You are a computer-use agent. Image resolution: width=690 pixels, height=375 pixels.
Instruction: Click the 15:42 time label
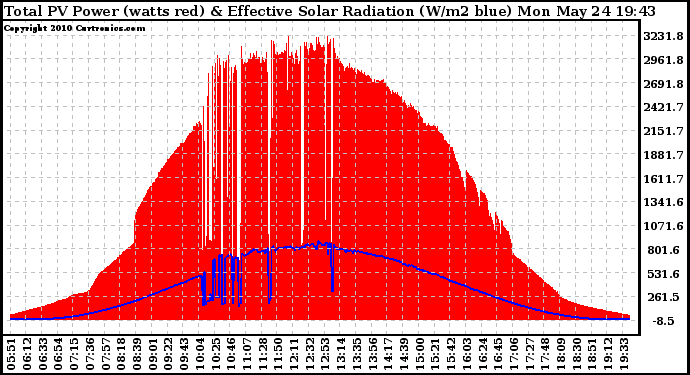pyautogui.click(x=451, y=354)
